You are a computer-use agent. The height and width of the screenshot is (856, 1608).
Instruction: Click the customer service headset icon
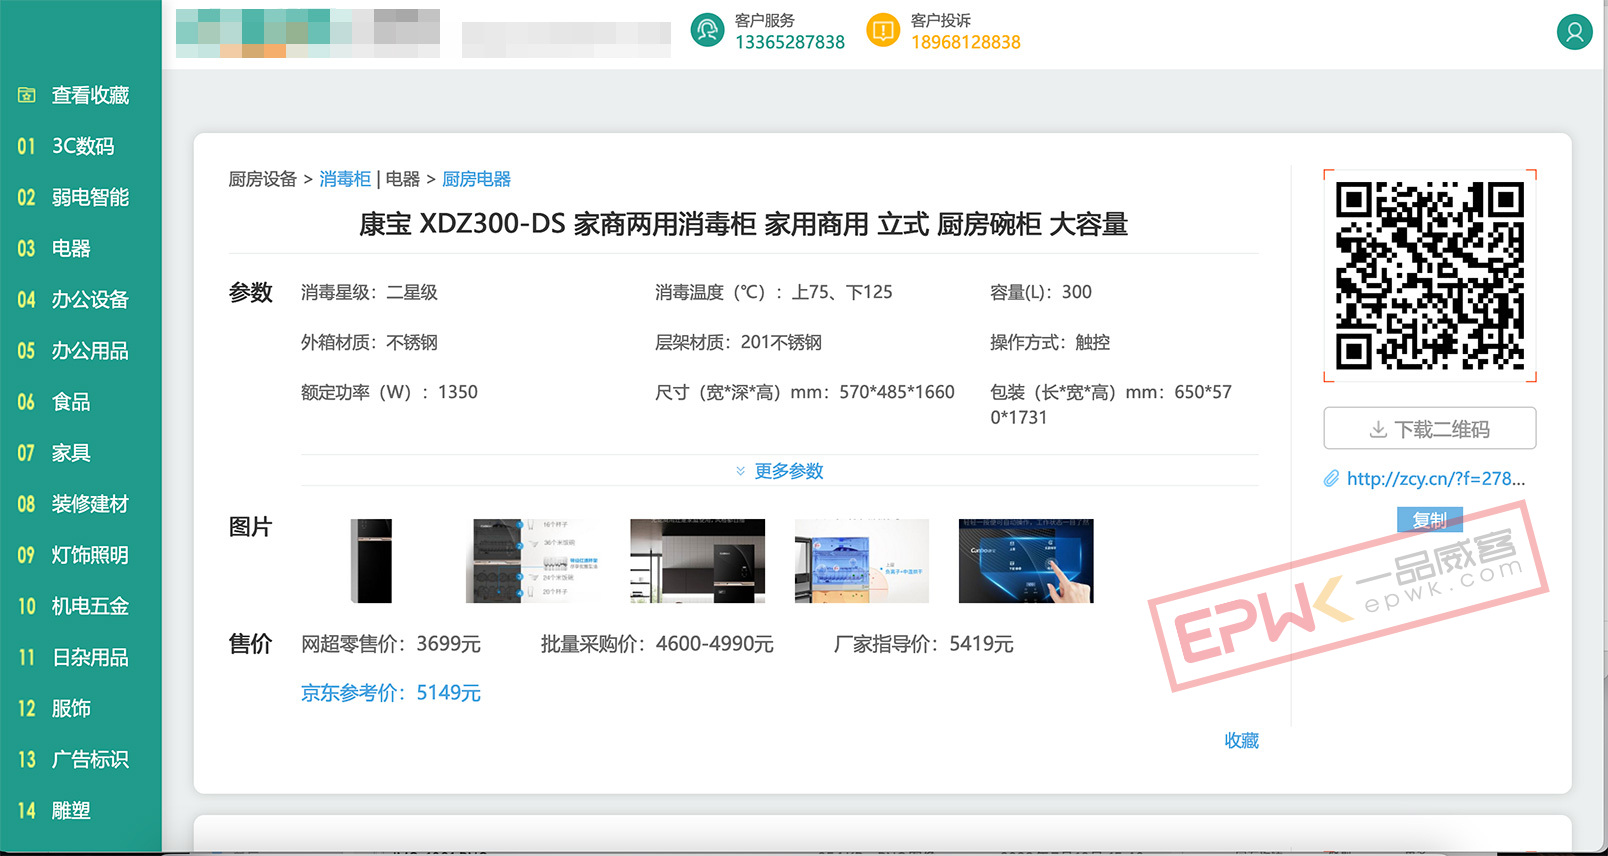point(707,30)
